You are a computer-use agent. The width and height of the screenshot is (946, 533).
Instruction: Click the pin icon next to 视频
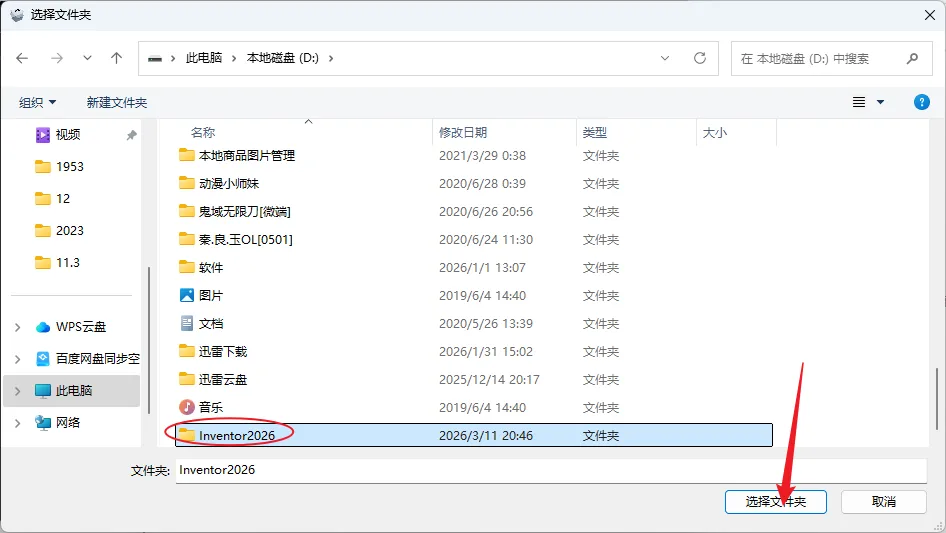[131, 135]
